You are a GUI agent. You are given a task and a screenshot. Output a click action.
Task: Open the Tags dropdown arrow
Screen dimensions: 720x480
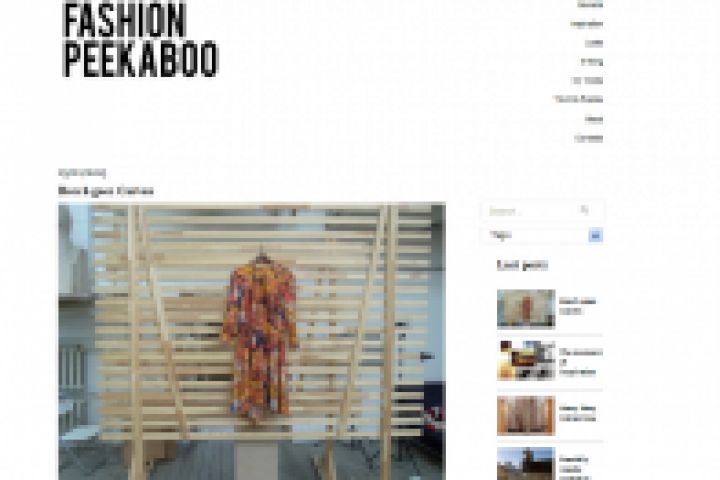tap(596, 236)
